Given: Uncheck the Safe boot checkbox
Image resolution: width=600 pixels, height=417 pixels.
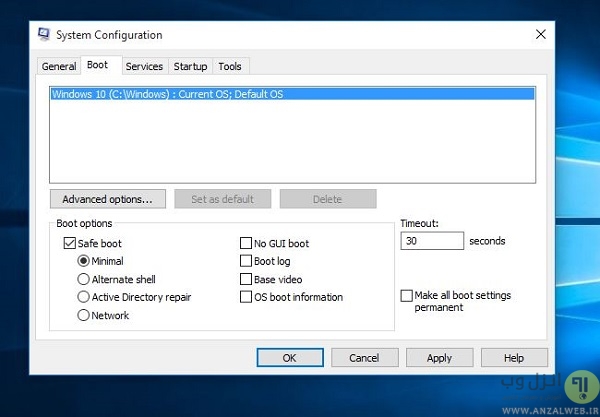Looking at the screenshot, I should coord(70,243).
